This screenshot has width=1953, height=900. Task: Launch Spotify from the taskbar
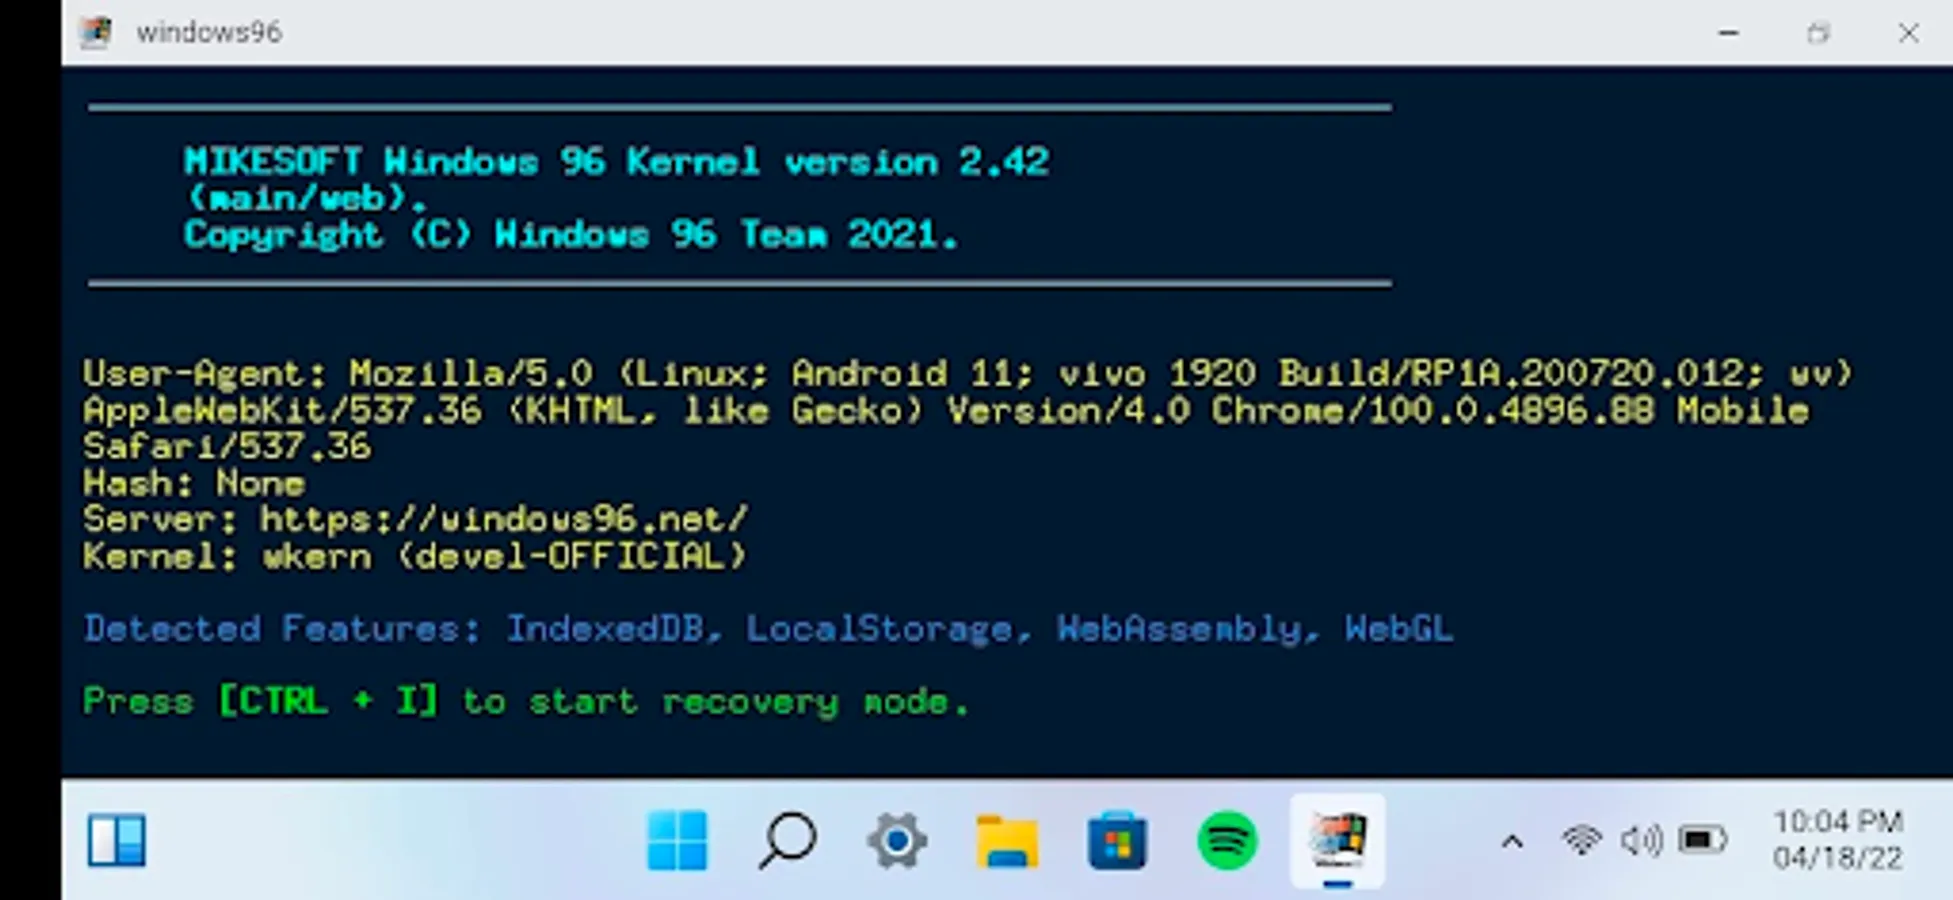(x=1227, y=840)
